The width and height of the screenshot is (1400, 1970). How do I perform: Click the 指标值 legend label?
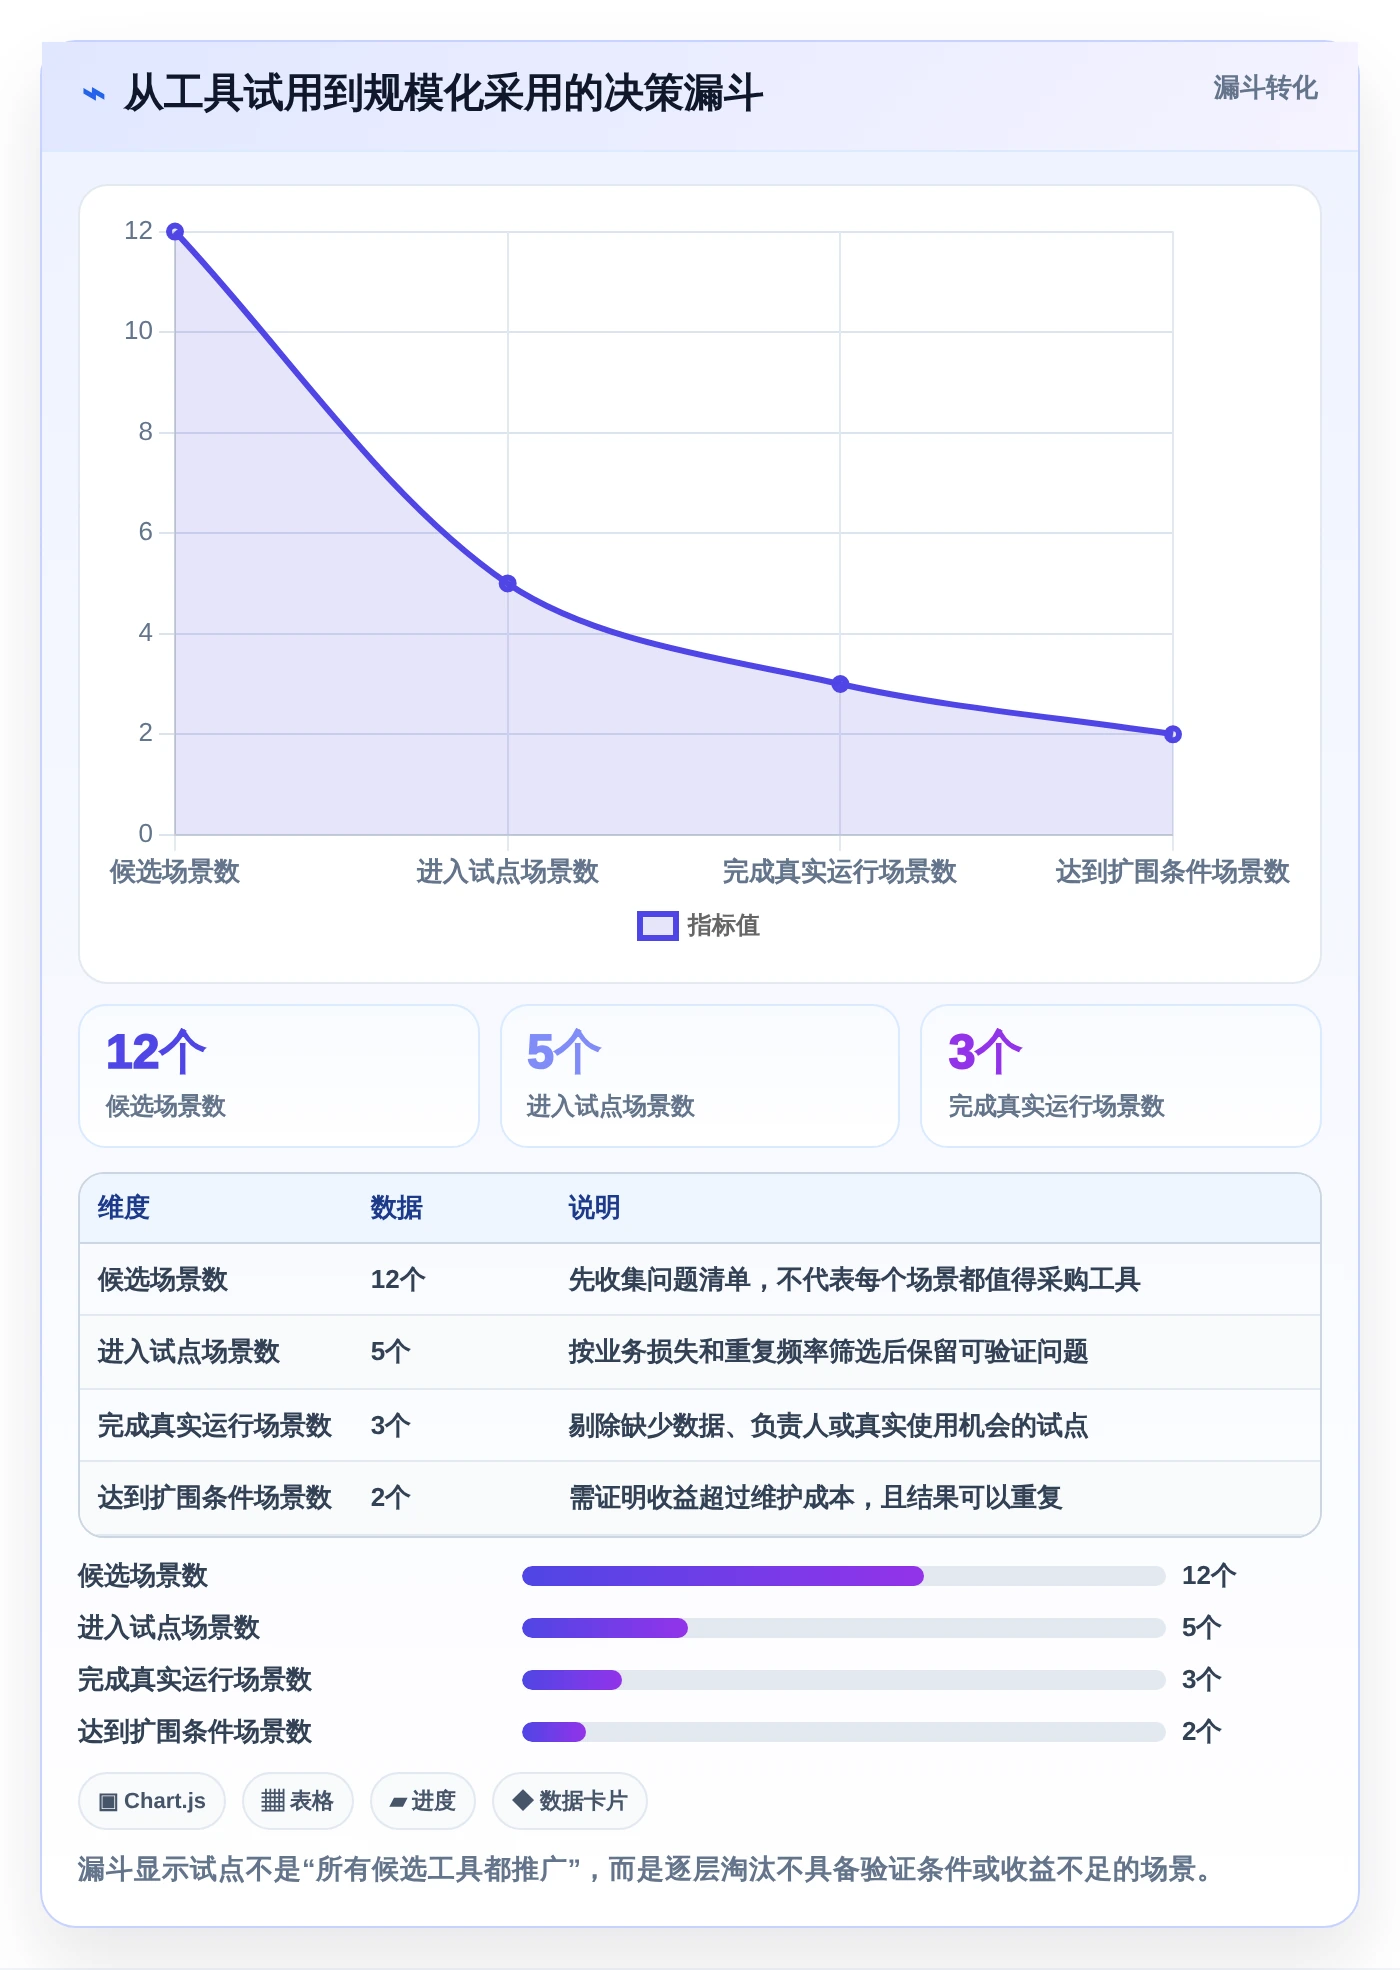(x=724, y=926)
